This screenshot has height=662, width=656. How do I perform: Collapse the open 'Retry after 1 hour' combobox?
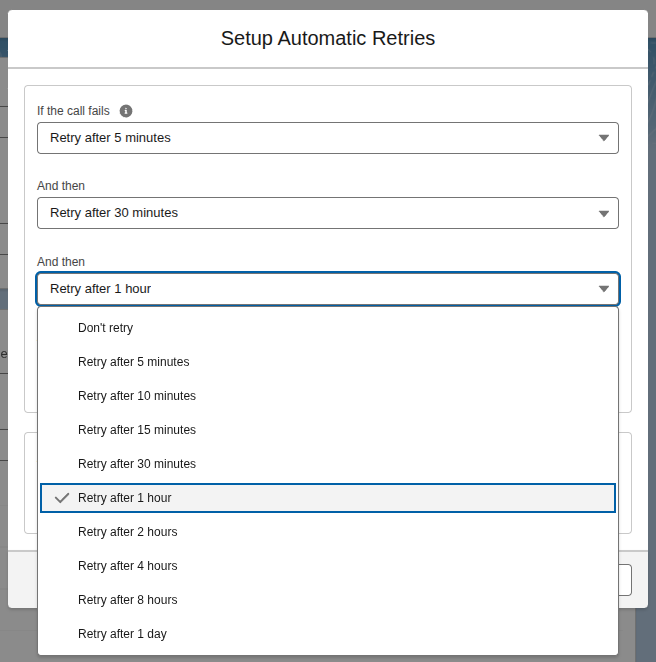click(327, 289)
